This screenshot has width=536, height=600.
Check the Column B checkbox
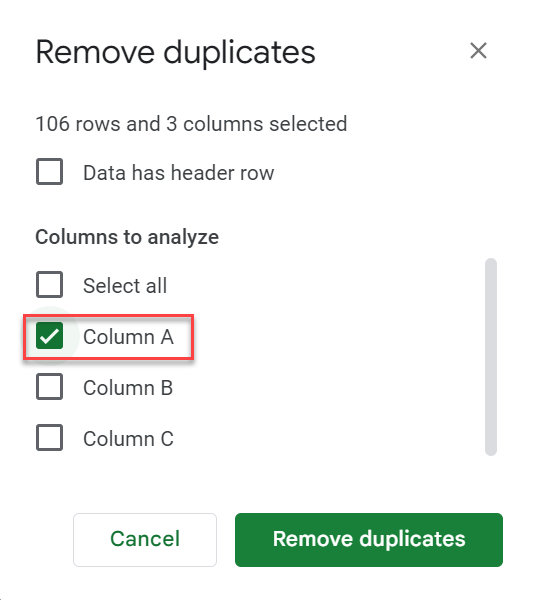coord(49,387)
